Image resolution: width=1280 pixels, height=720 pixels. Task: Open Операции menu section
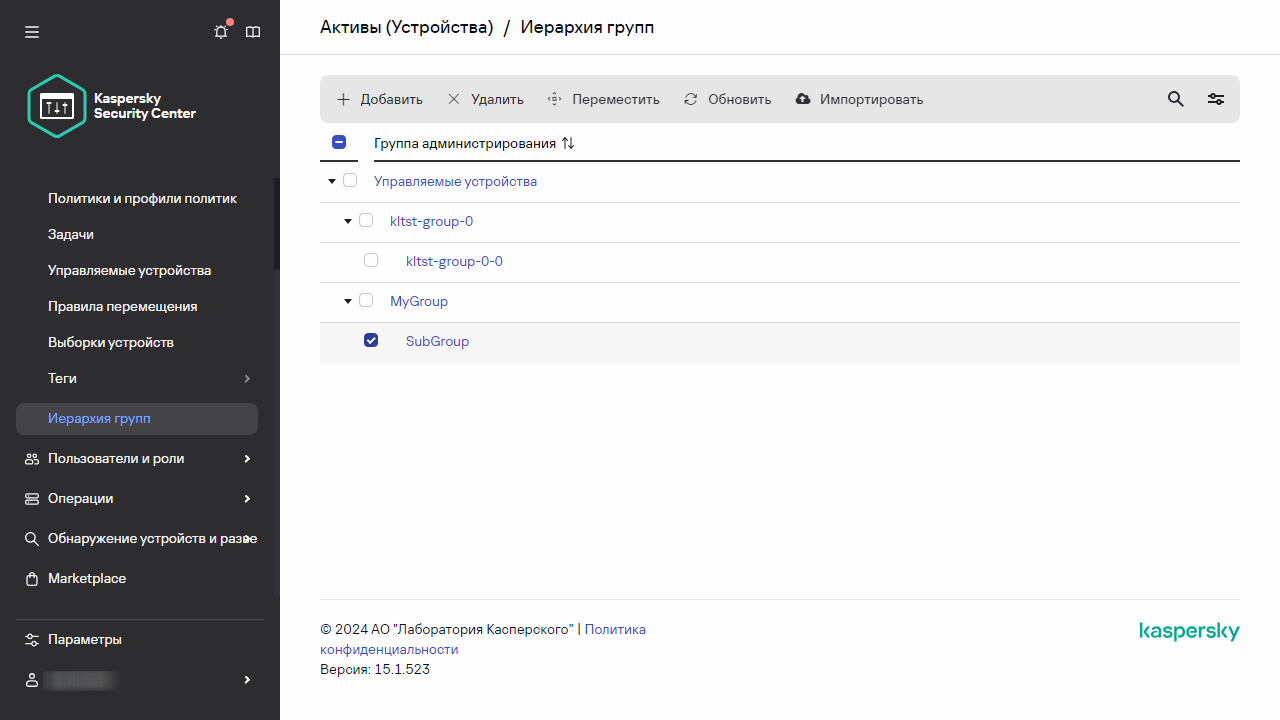tap(80, 498)
